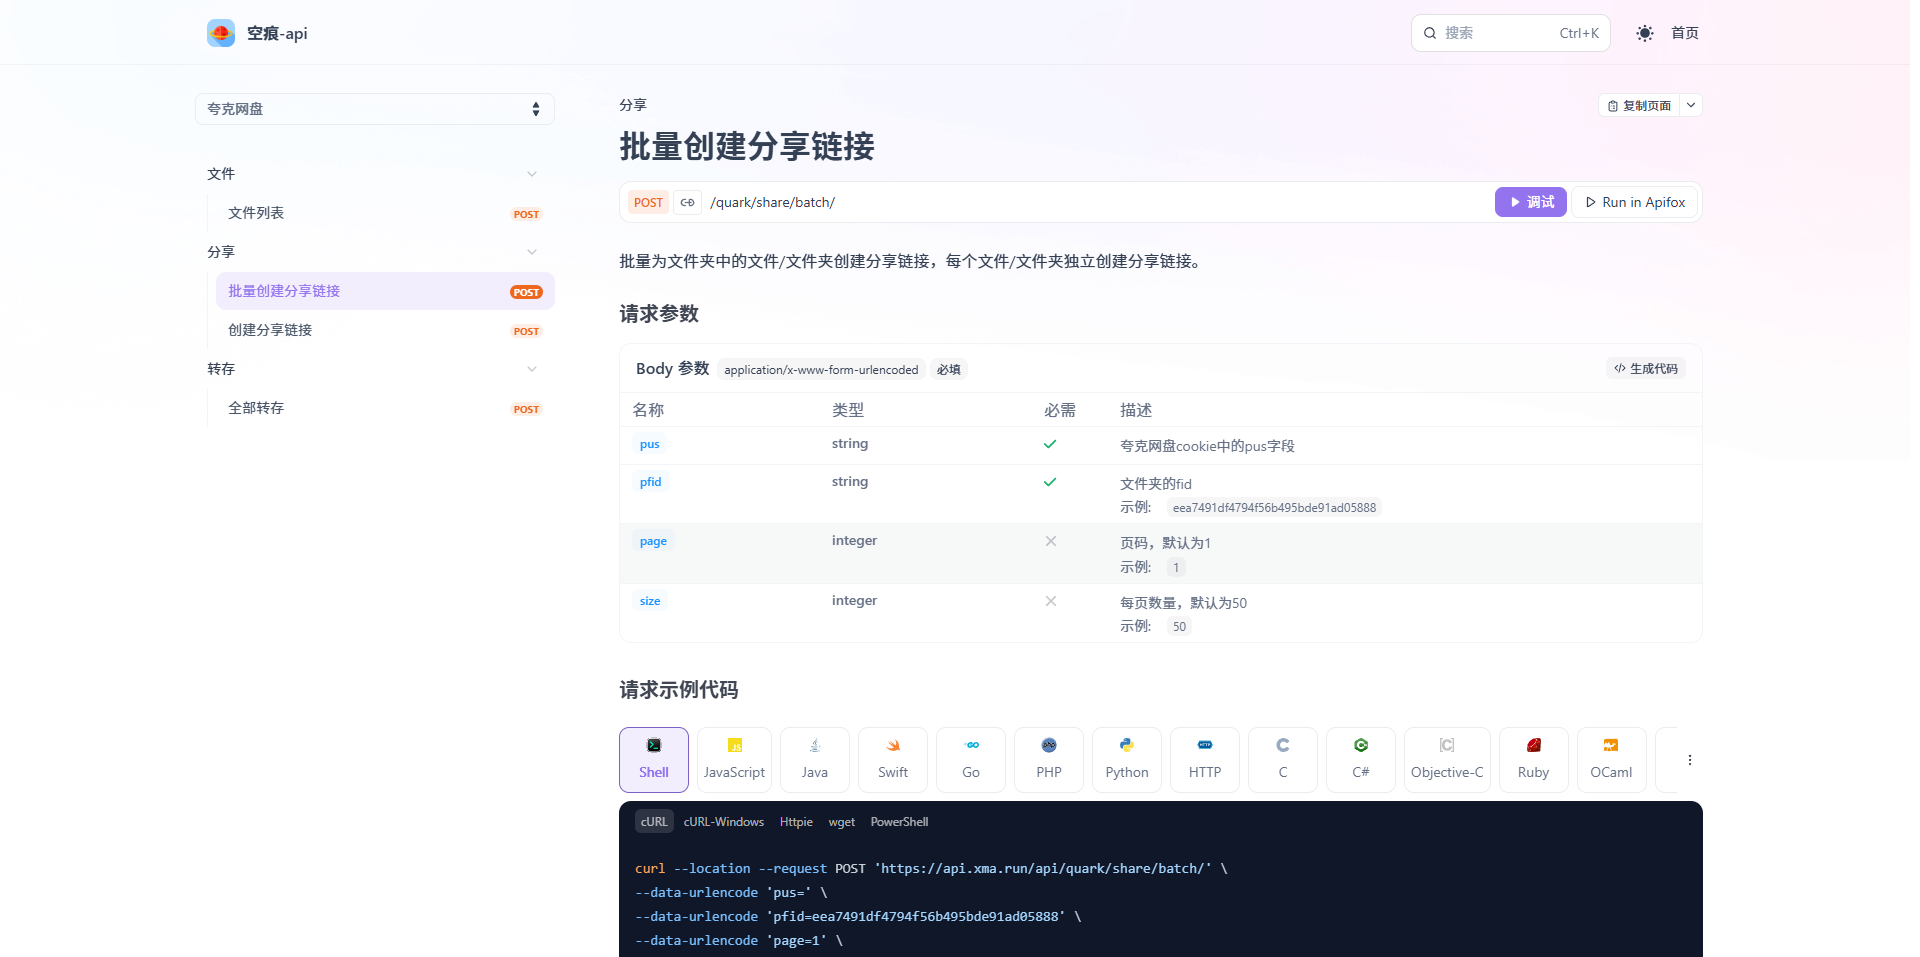
Task: Click the Run in Apifox button
Action: pyautogui.click(x=1633, y=202)
